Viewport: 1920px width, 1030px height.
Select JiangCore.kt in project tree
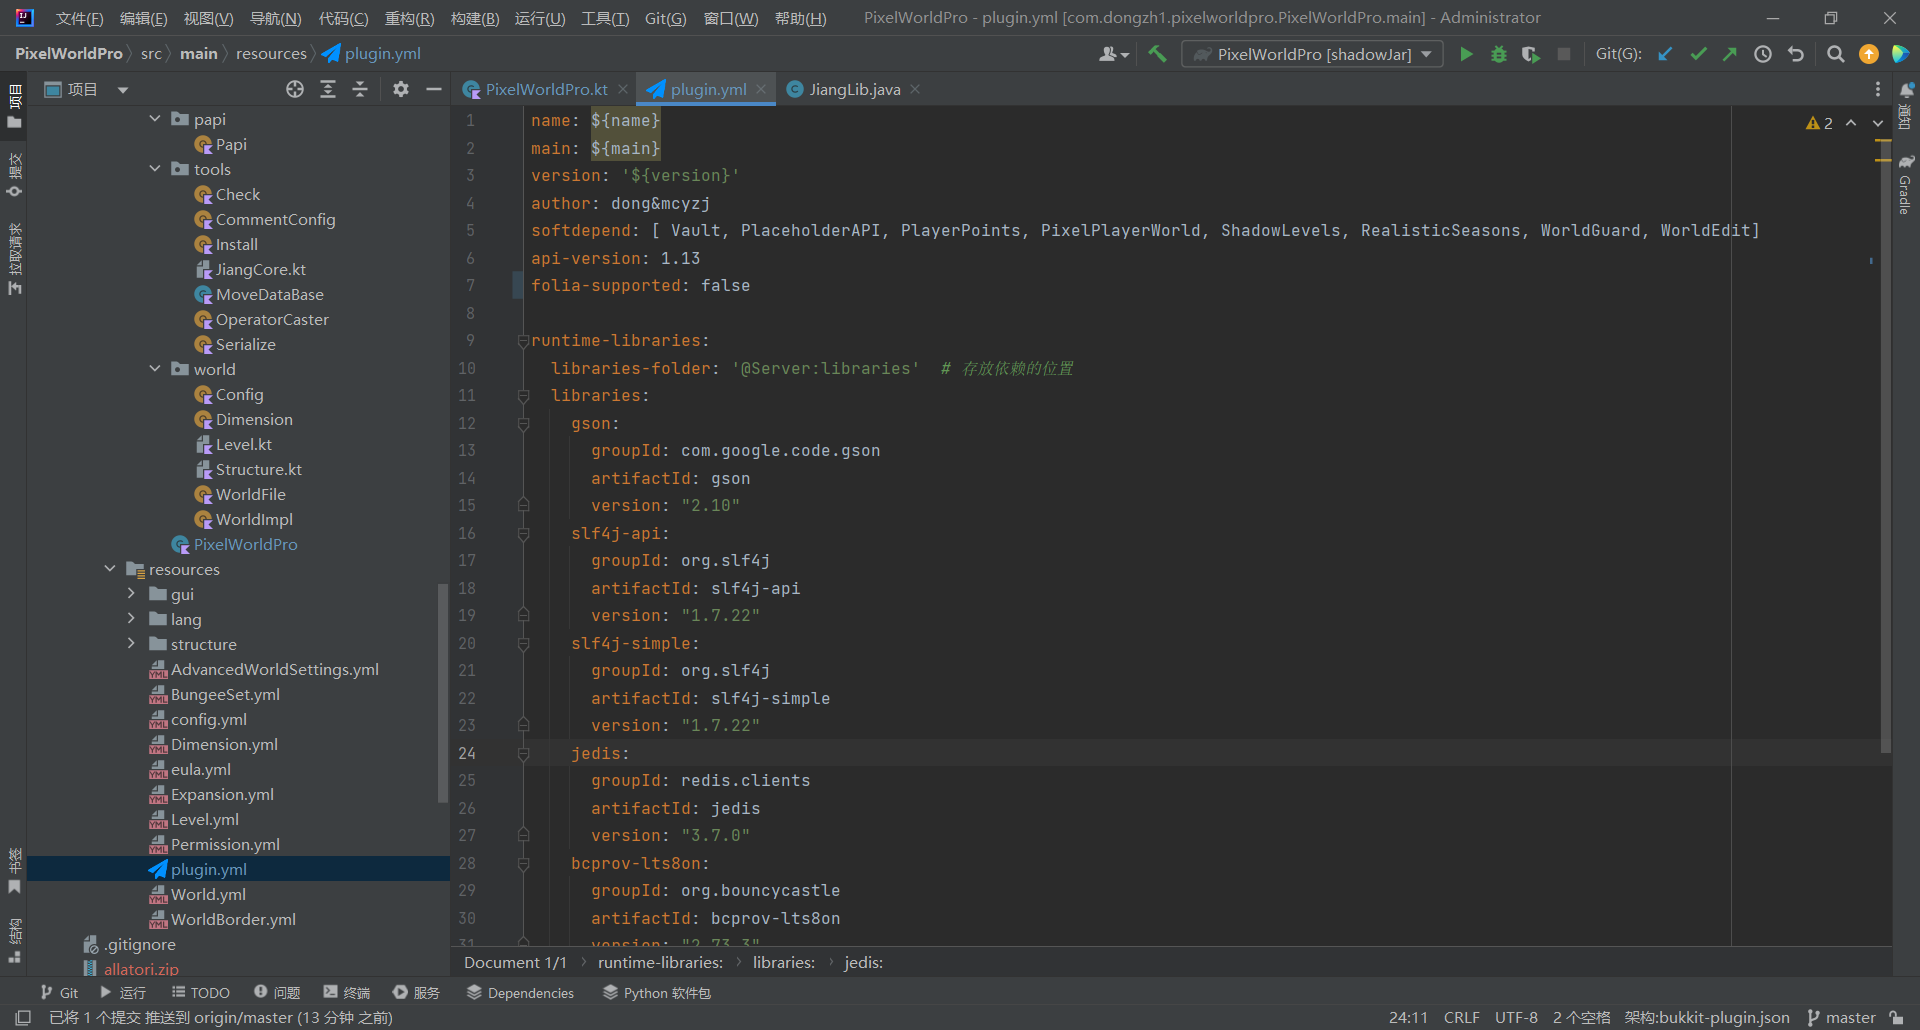tap(260, 269)
